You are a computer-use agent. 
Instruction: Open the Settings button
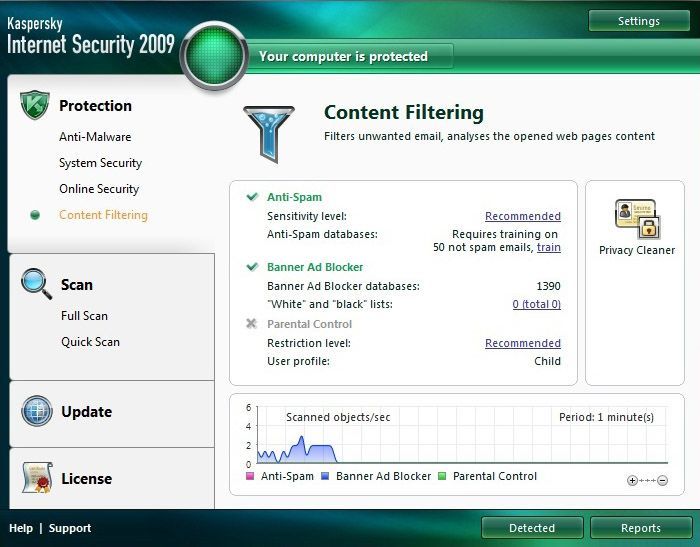[639, 21]
